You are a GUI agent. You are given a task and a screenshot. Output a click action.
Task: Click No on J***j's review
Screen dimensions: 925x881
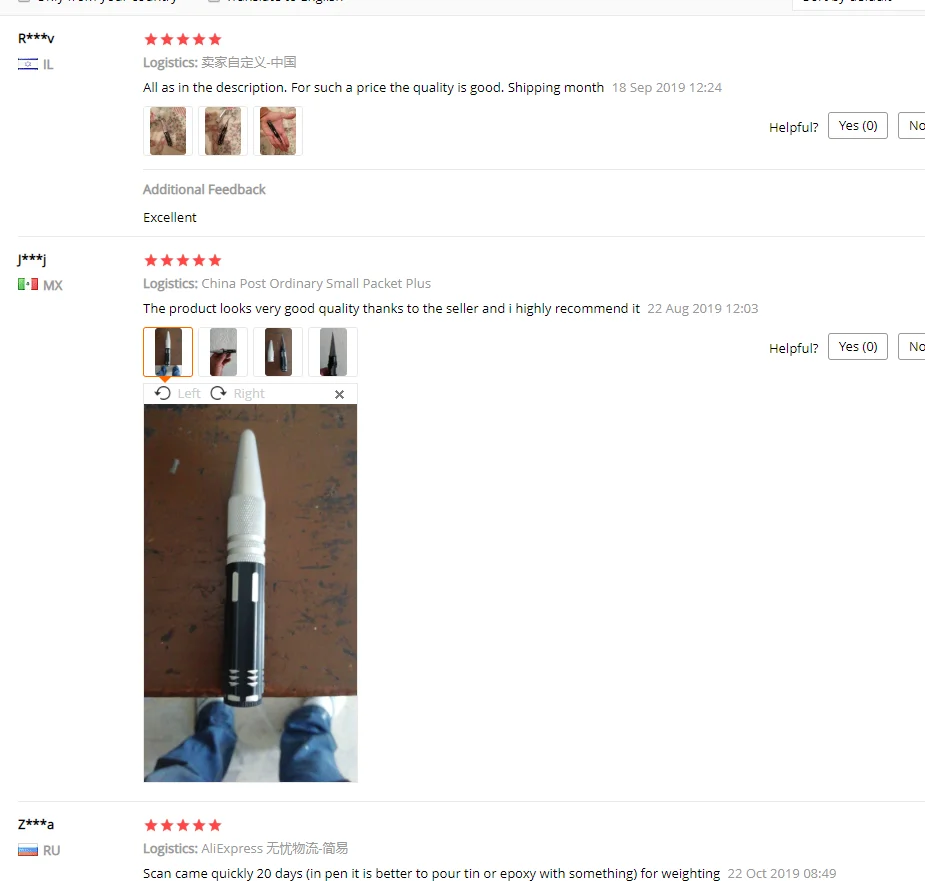[912, 346]
